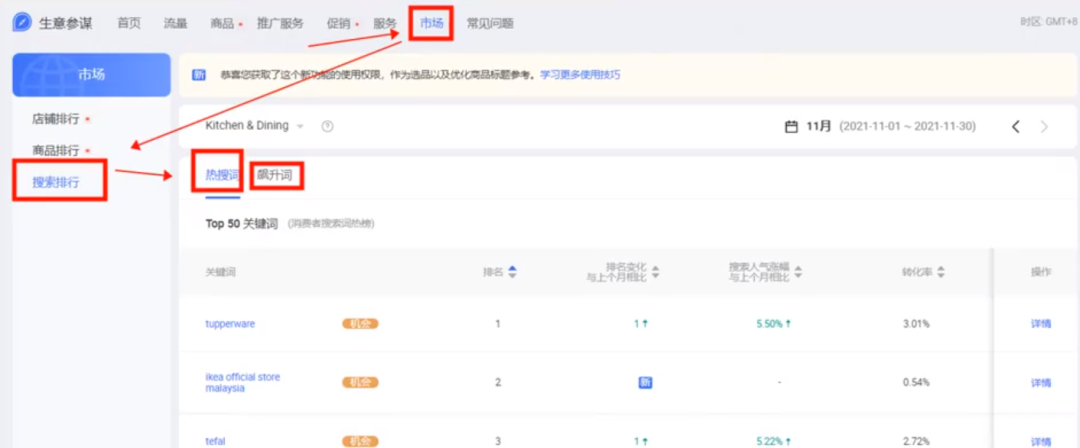Click the 11月 date range text

pyautogui.click(x=891, y=127)
